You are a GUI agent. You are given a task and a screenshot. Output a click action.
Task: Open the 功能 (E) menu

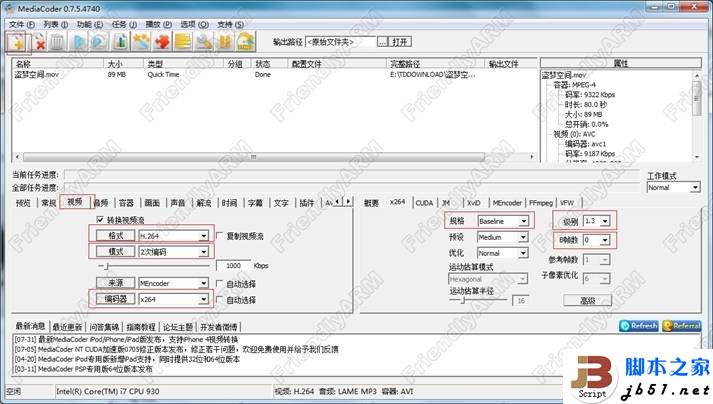pyautogui.click(x=90, y=24)
